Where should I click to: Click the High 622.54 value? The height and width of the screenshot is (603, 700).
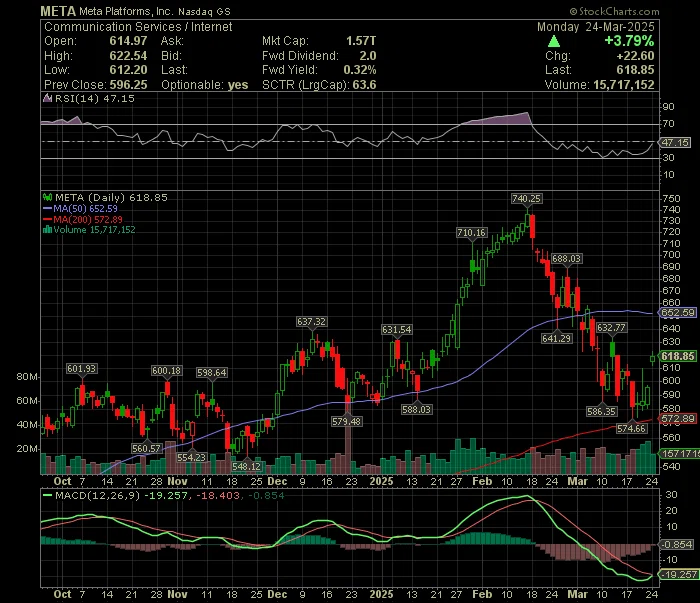(x=128, y=56)
